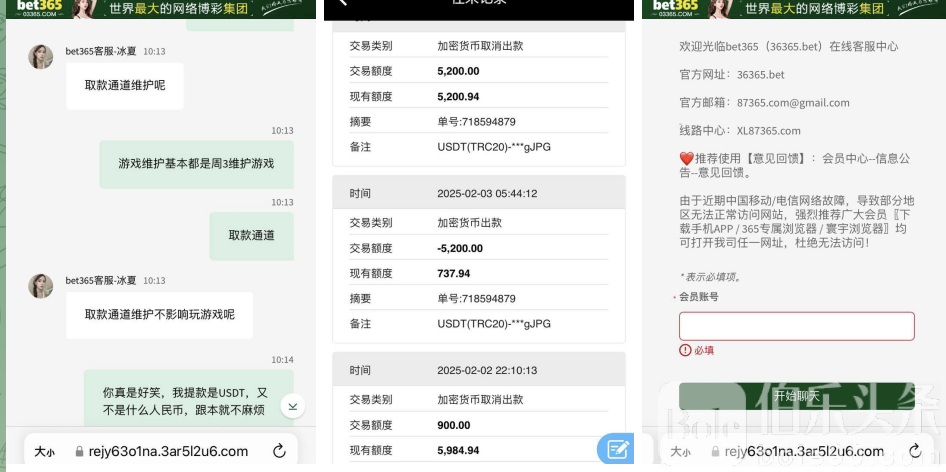The width and height of the screenshot is (946, 472).
Task: Open the 36365.bet official website link
Action: [x=760, y=75]
